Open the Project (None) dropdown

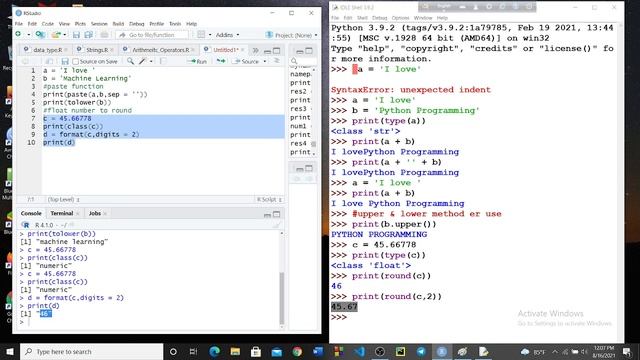click(291, 36)
